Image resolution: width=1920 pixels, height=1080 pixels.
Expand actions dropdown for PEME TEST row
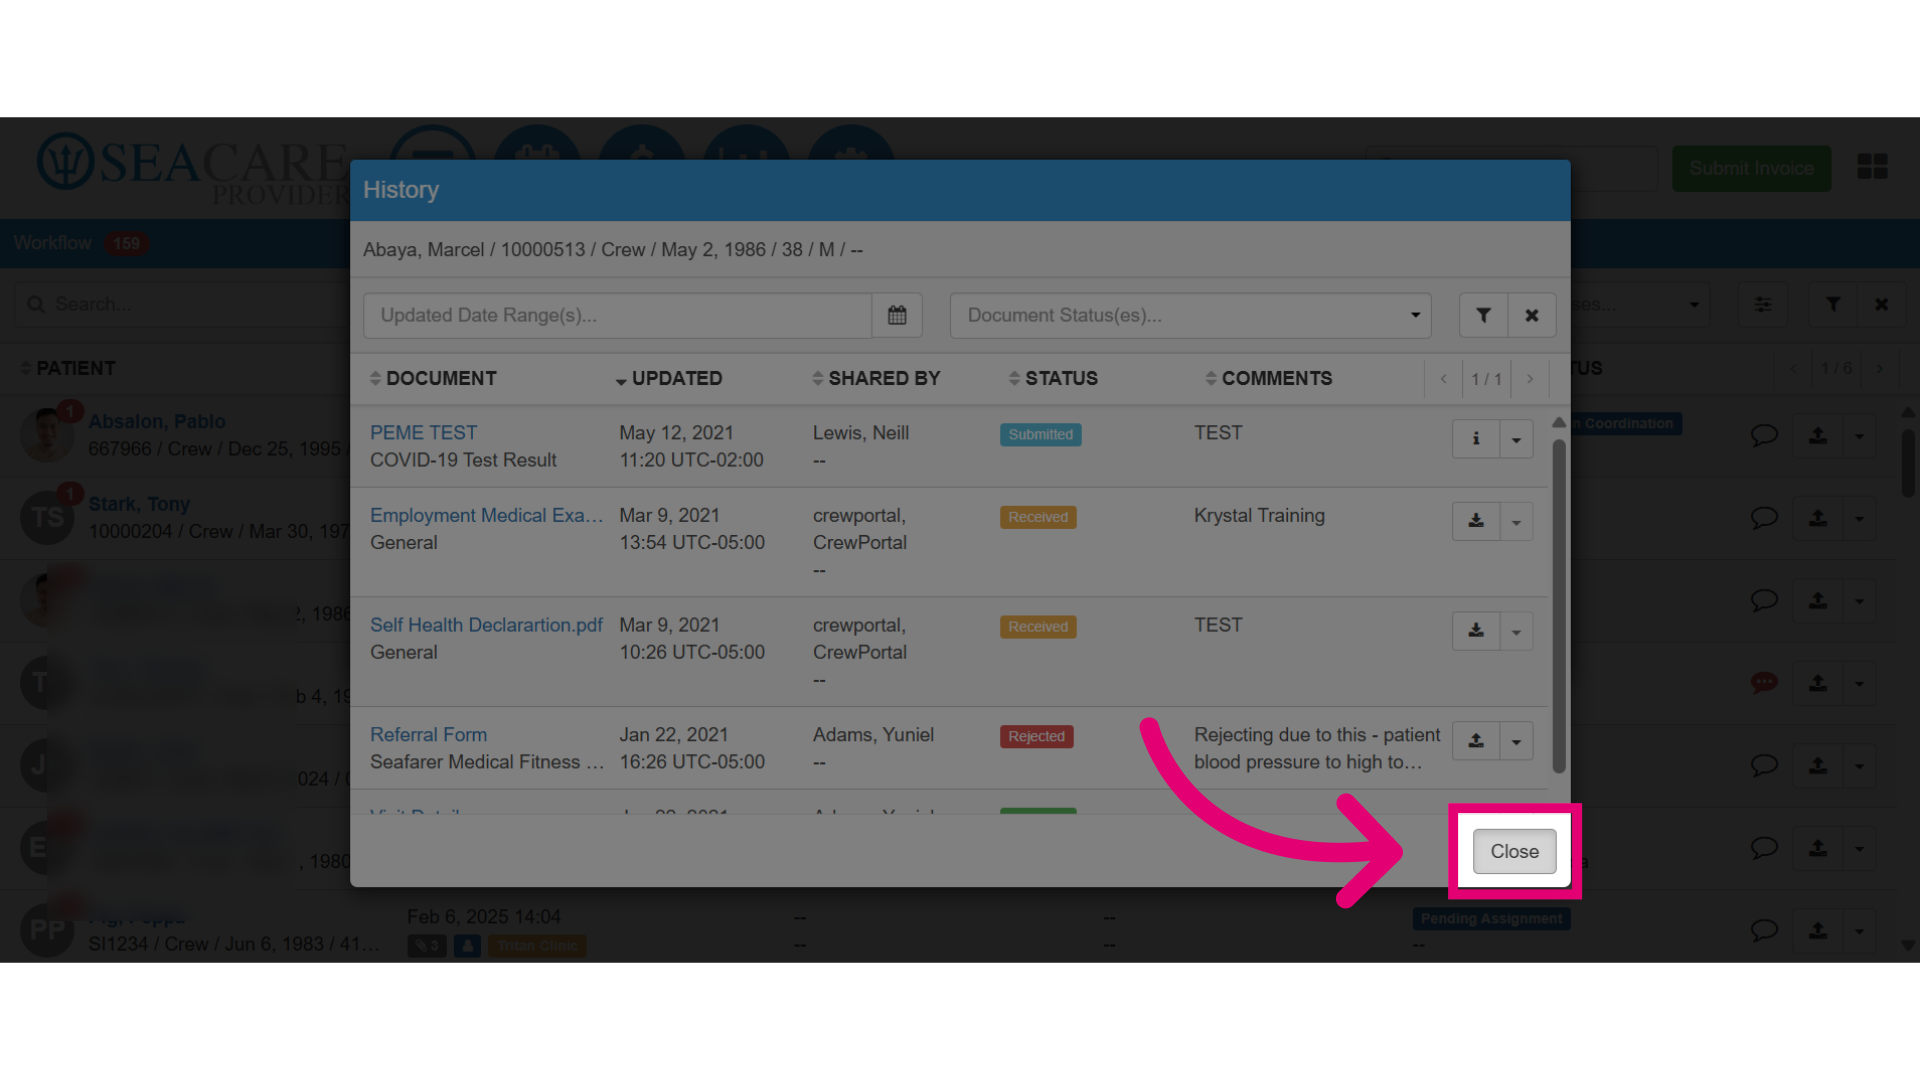[1516, 439]
